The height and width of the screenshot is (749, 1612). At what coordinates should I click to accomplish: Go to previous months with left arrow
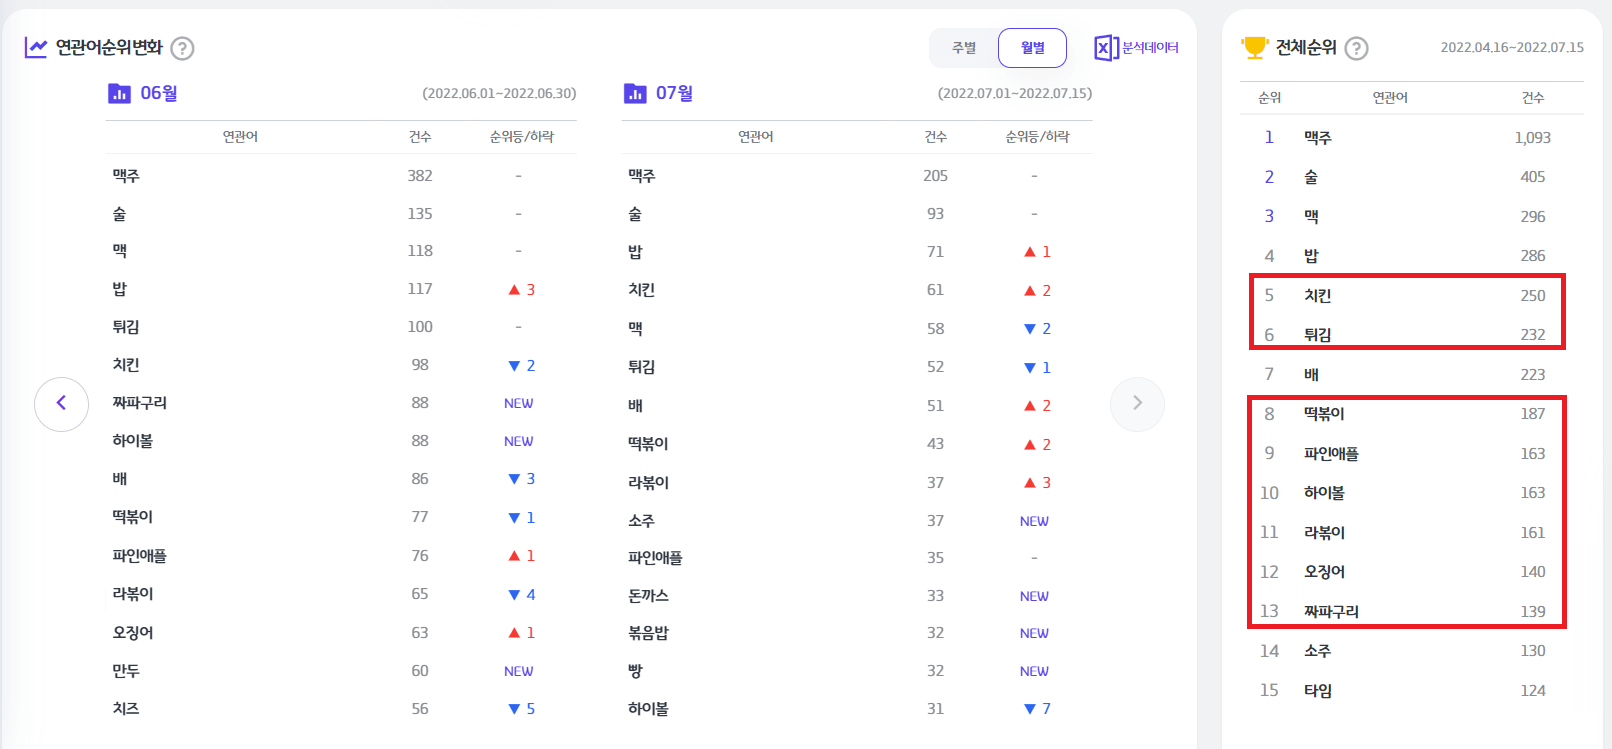pyautogui.click(x=61, y=404)
